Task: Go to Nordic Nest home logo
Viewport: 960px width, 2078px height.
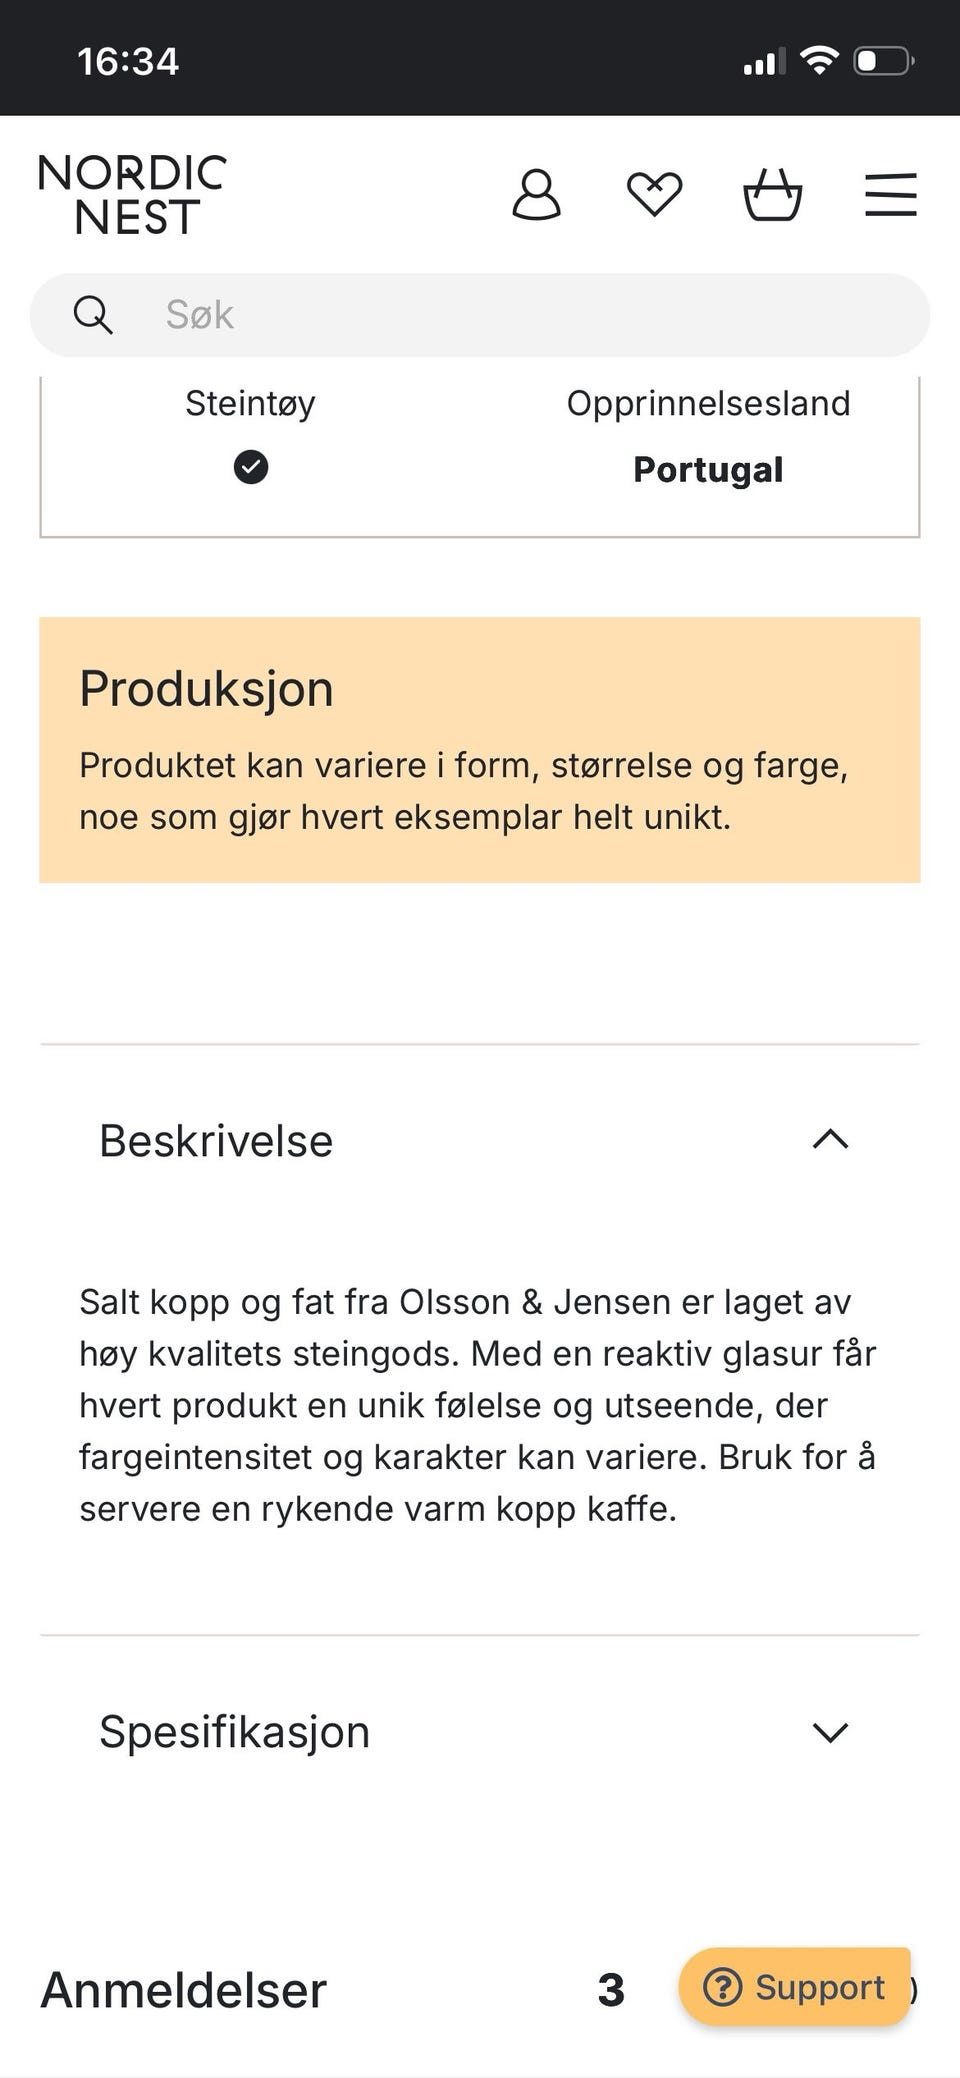Action: pyautogui.click(x=133, y=194)
